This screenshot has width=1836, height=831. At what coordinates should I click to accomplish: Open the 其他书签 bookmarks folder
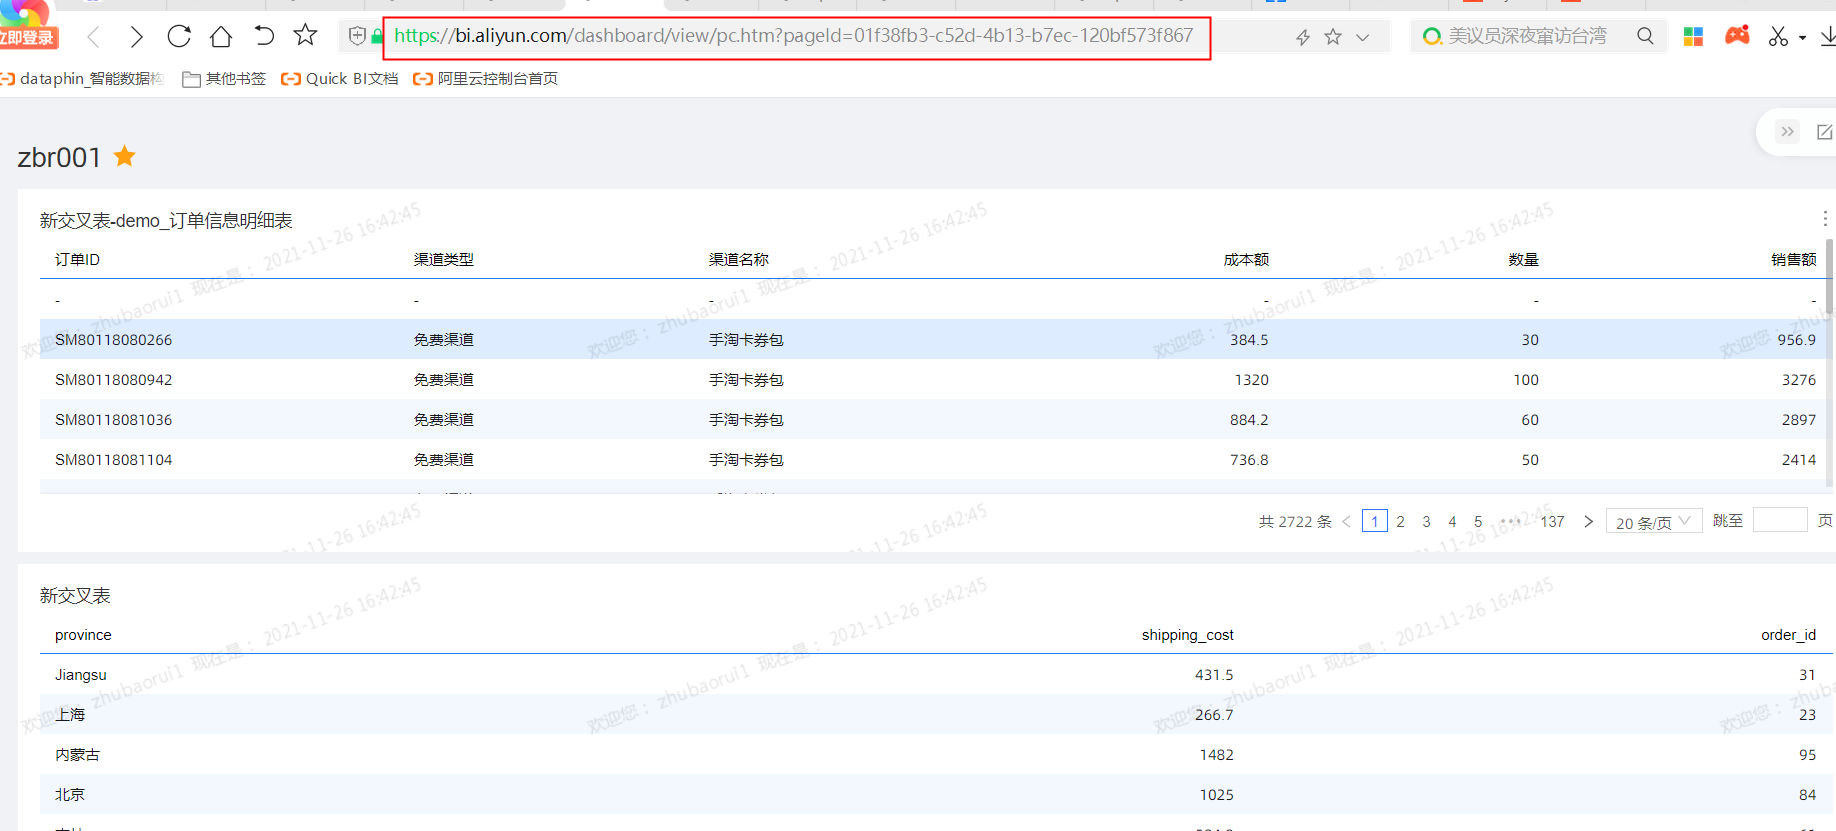coord(224,79)
